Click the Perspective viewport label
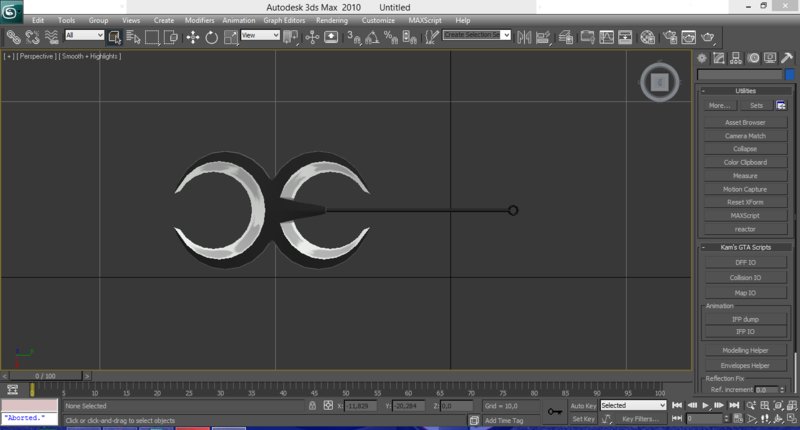Screen dimensions: 800x430 (x=36, y=57)
